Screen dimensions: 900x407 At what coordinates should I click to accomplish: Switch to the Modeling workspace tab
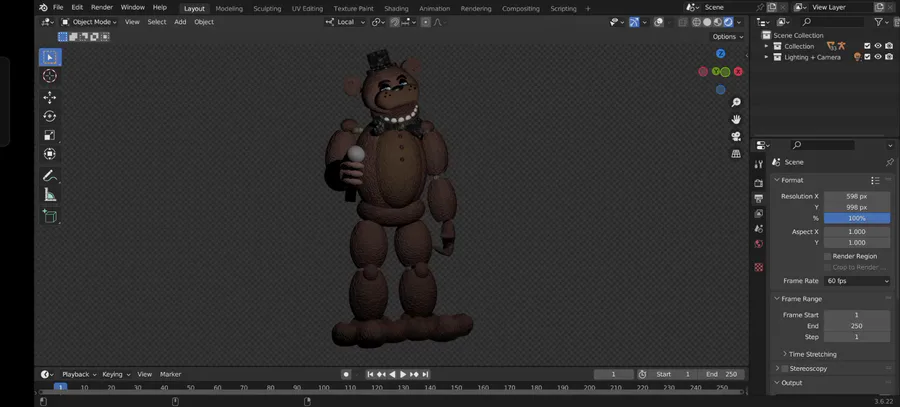tap(229, 9)
